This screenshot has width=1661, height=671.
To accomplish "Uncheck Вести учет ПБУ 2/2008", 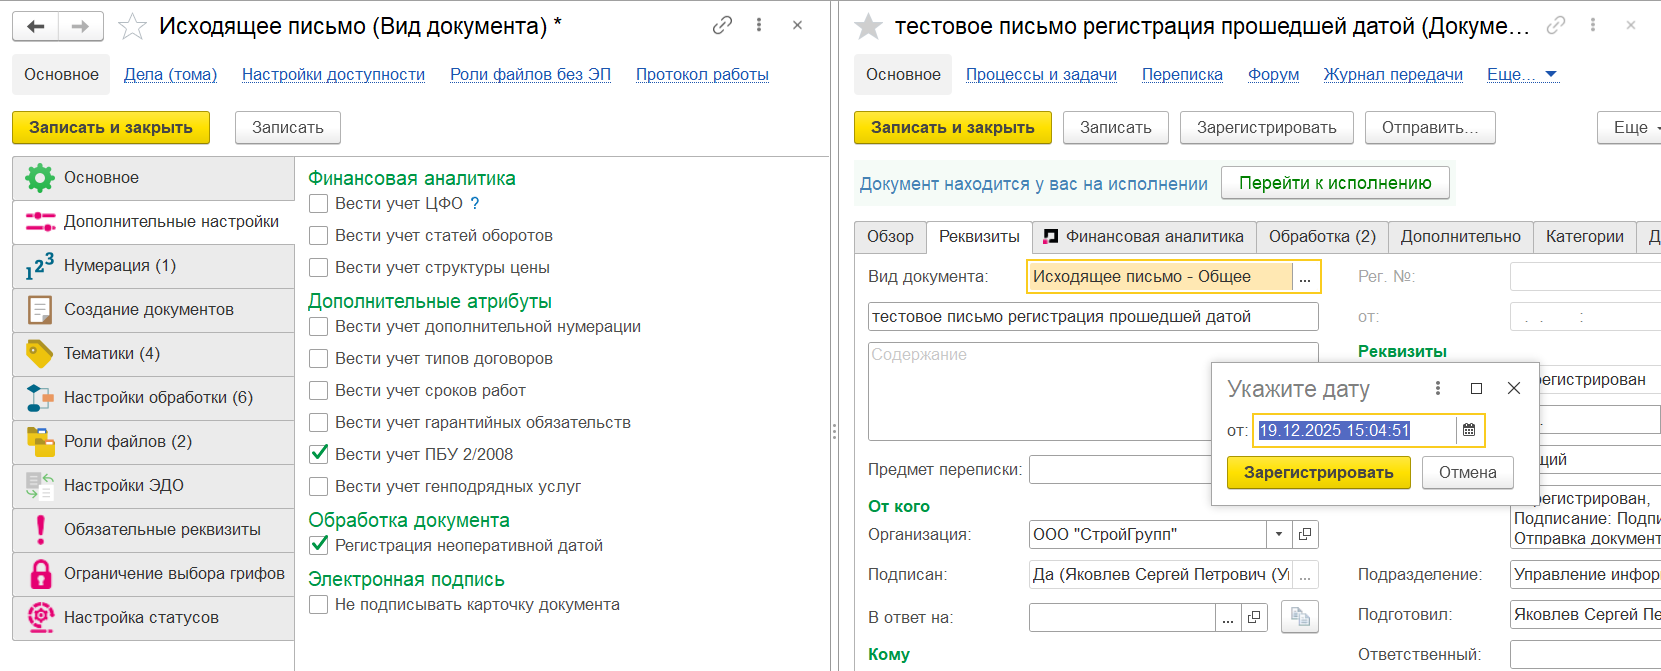I will (x=319, y=454).
